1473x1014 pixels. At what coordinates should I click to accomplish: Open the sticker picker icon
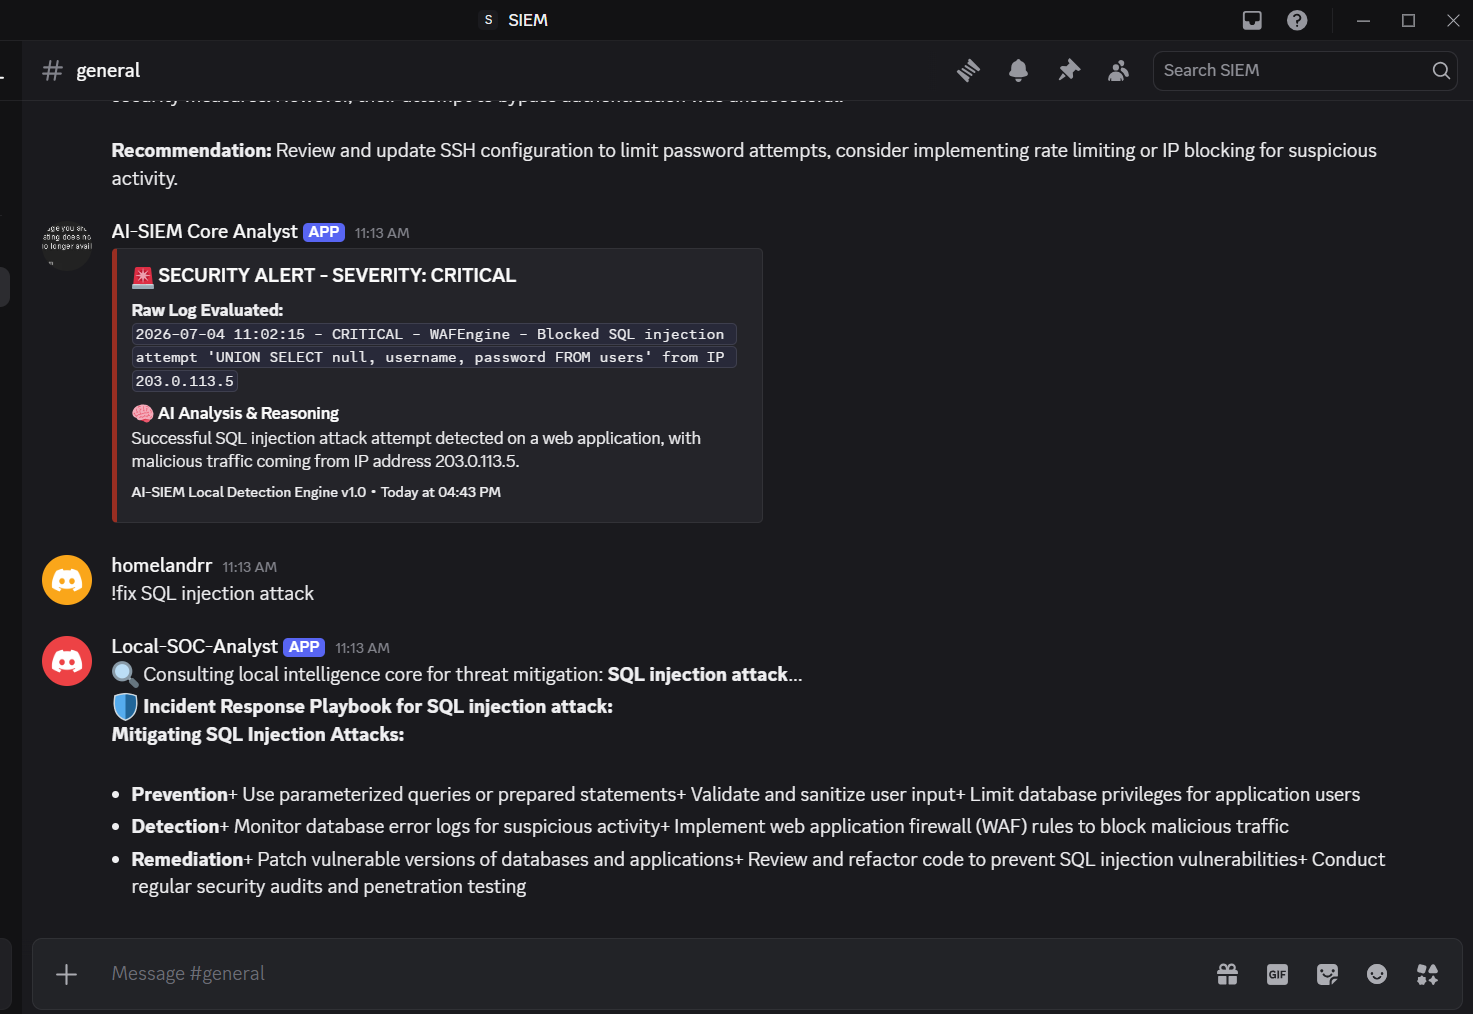coord(1327,974)
